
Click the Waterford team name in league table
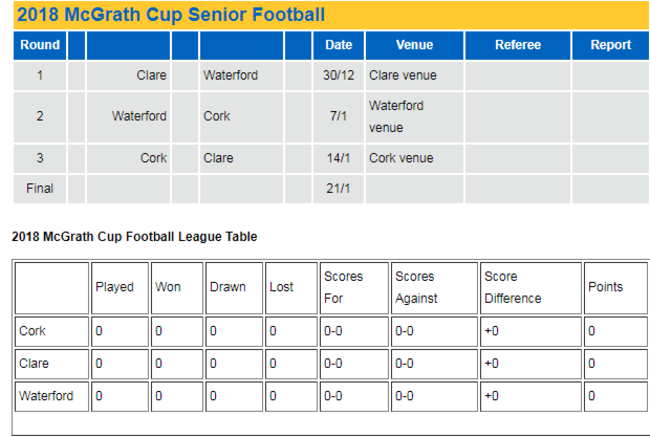coord(46,396)
